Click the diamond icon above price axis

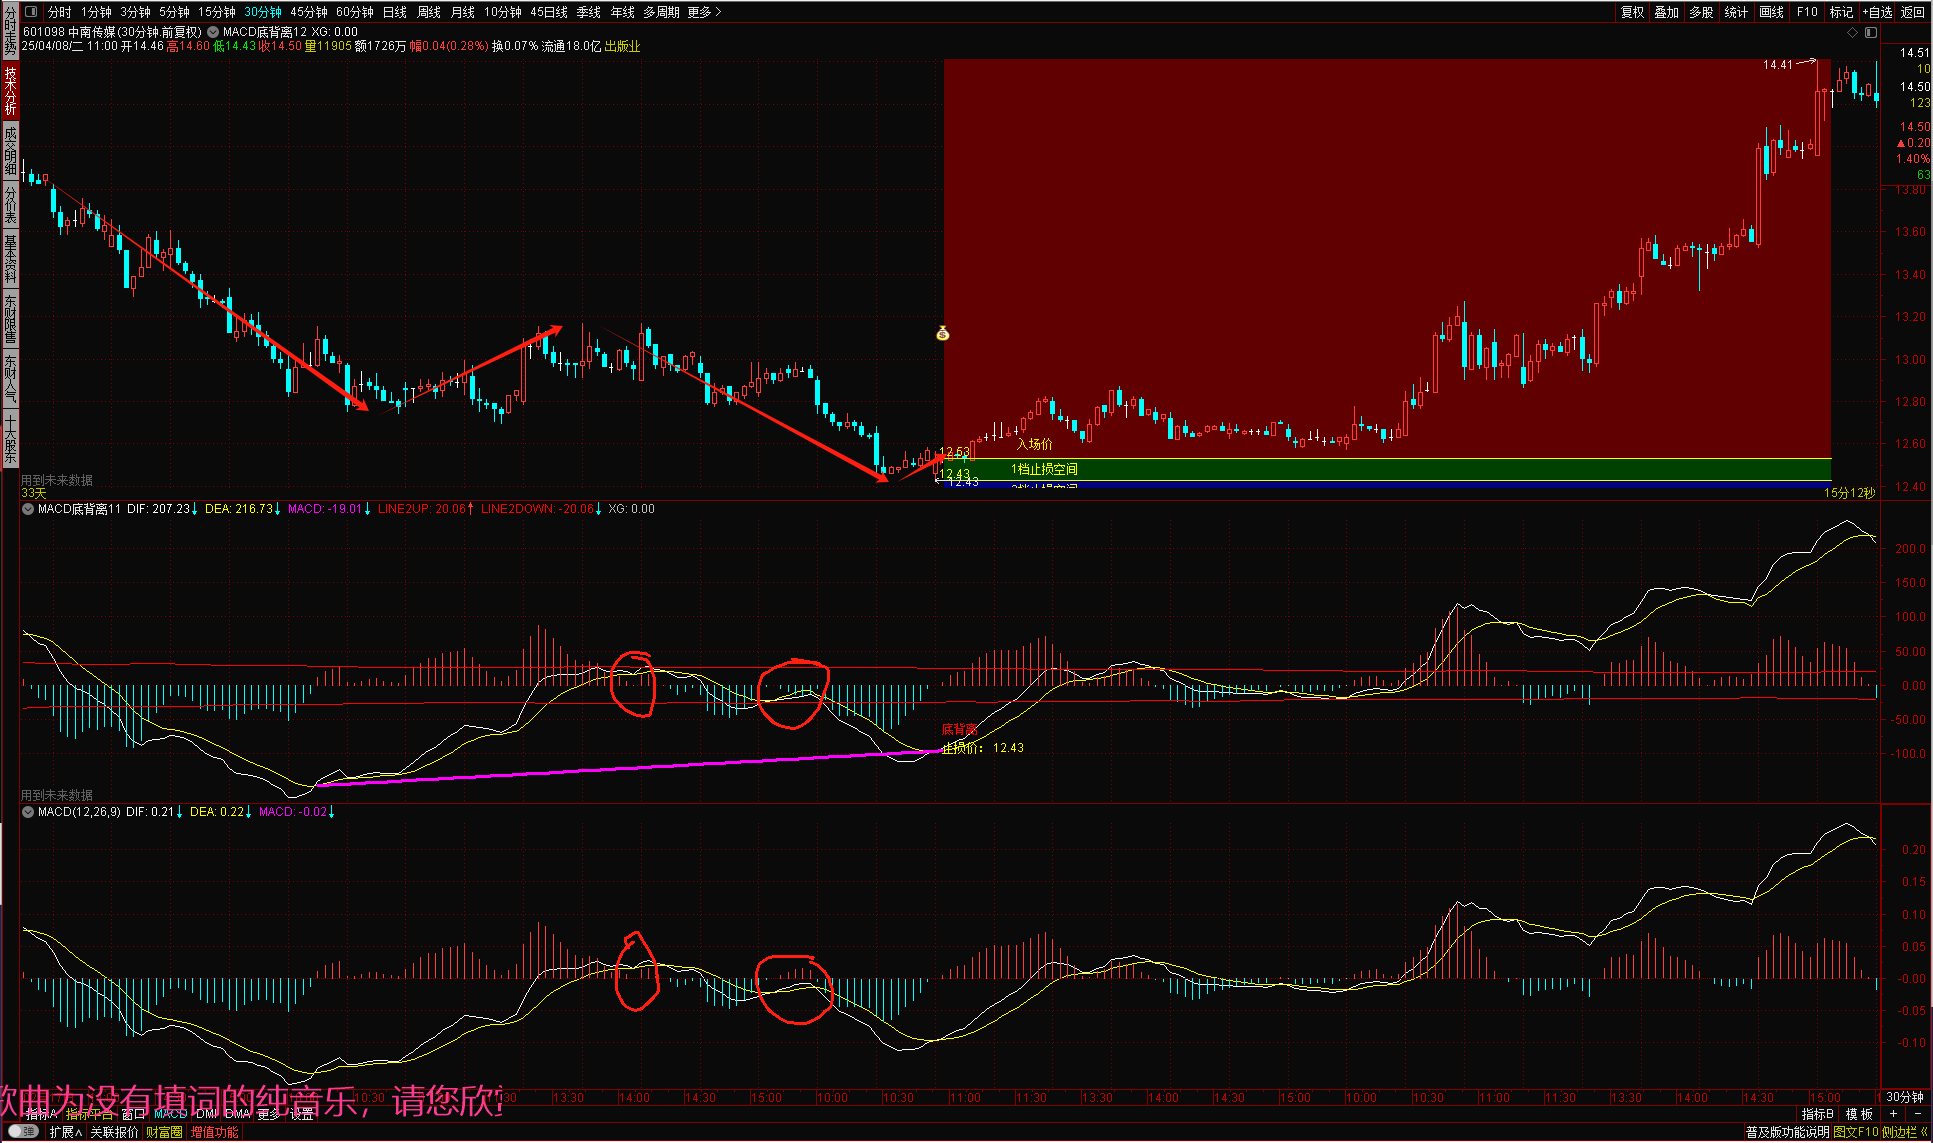1852,33
